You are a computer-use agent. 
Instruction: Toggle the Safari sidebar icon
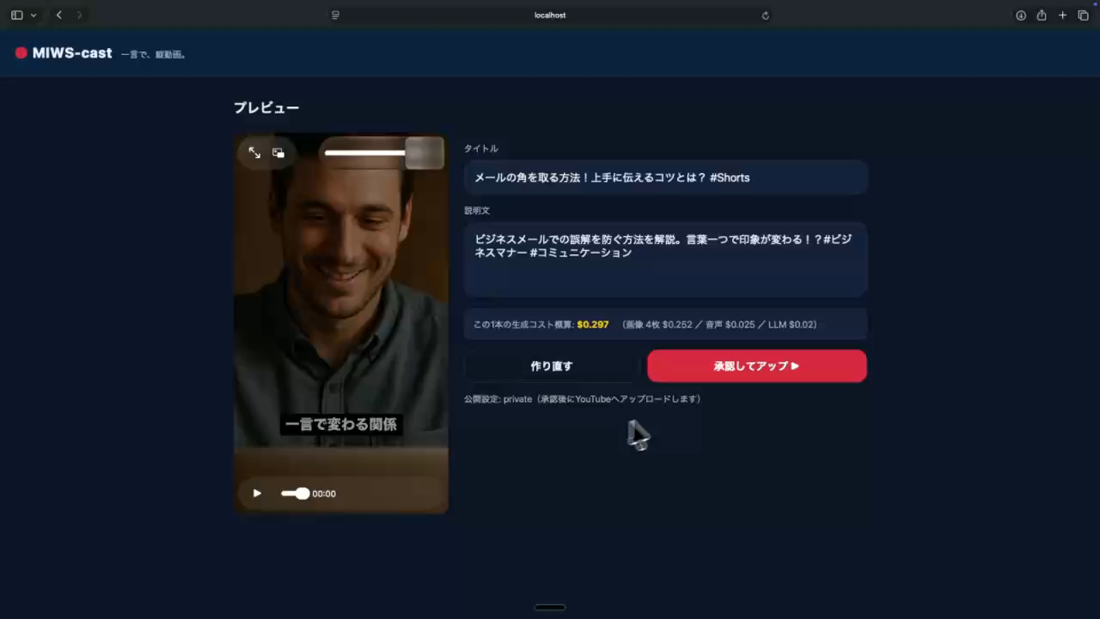[17, 15]
